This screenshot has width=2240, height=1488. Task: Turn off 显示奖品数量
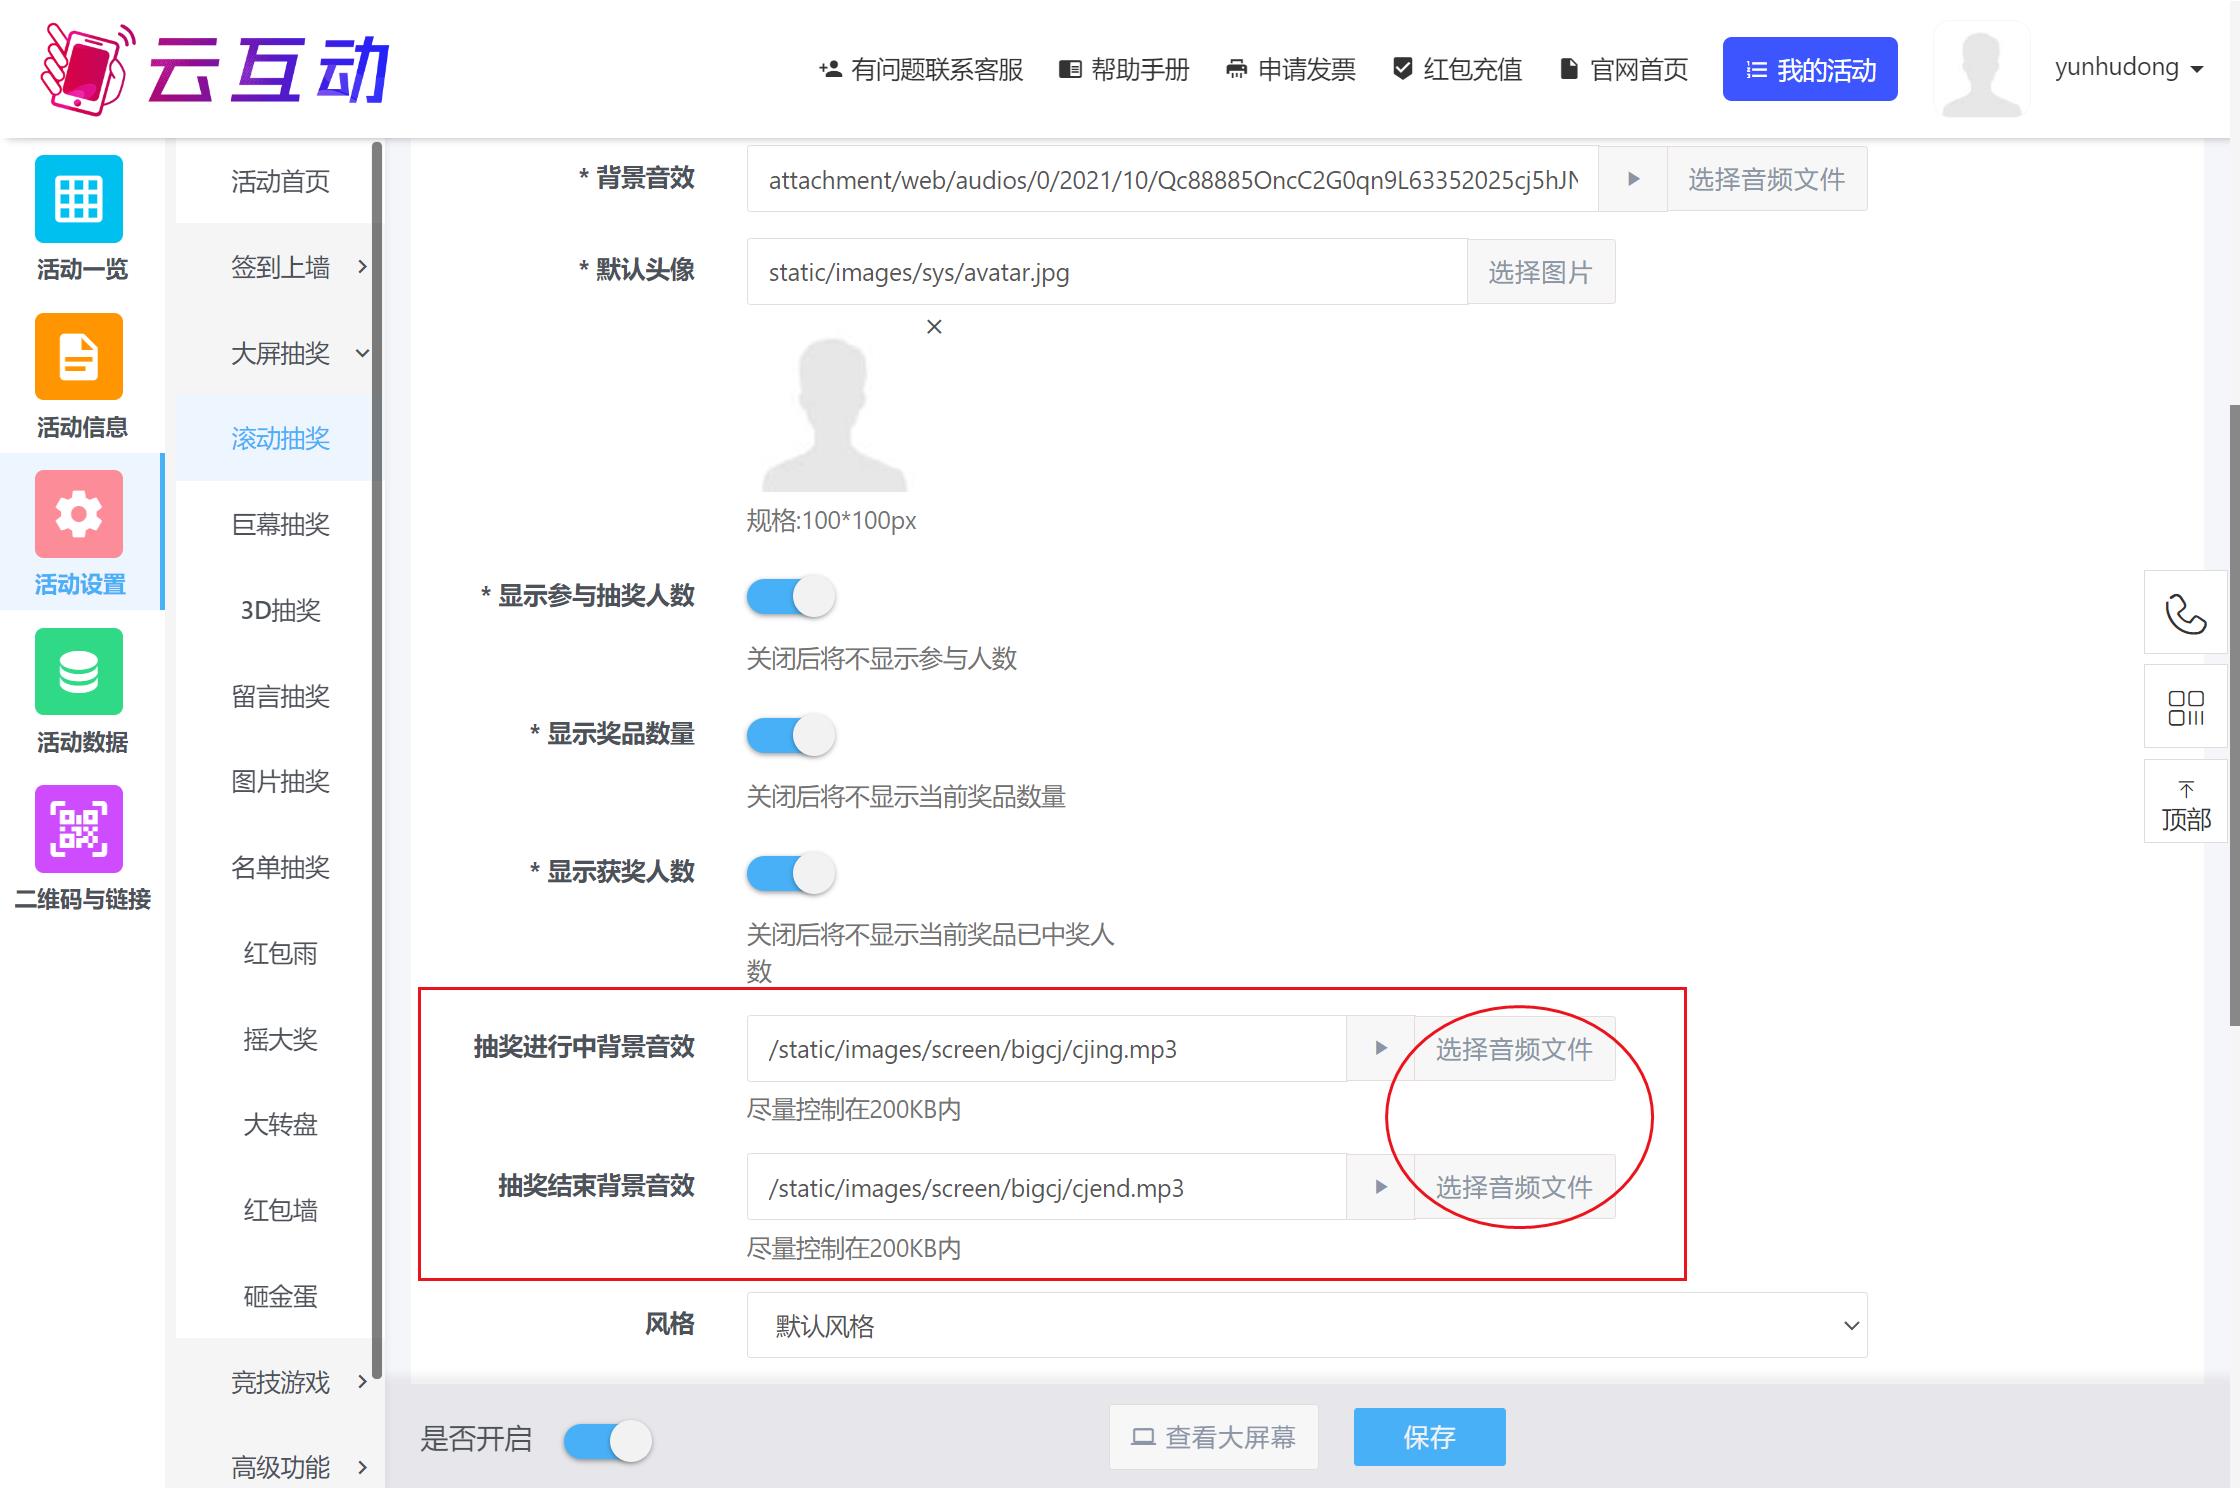coord(790,734)
